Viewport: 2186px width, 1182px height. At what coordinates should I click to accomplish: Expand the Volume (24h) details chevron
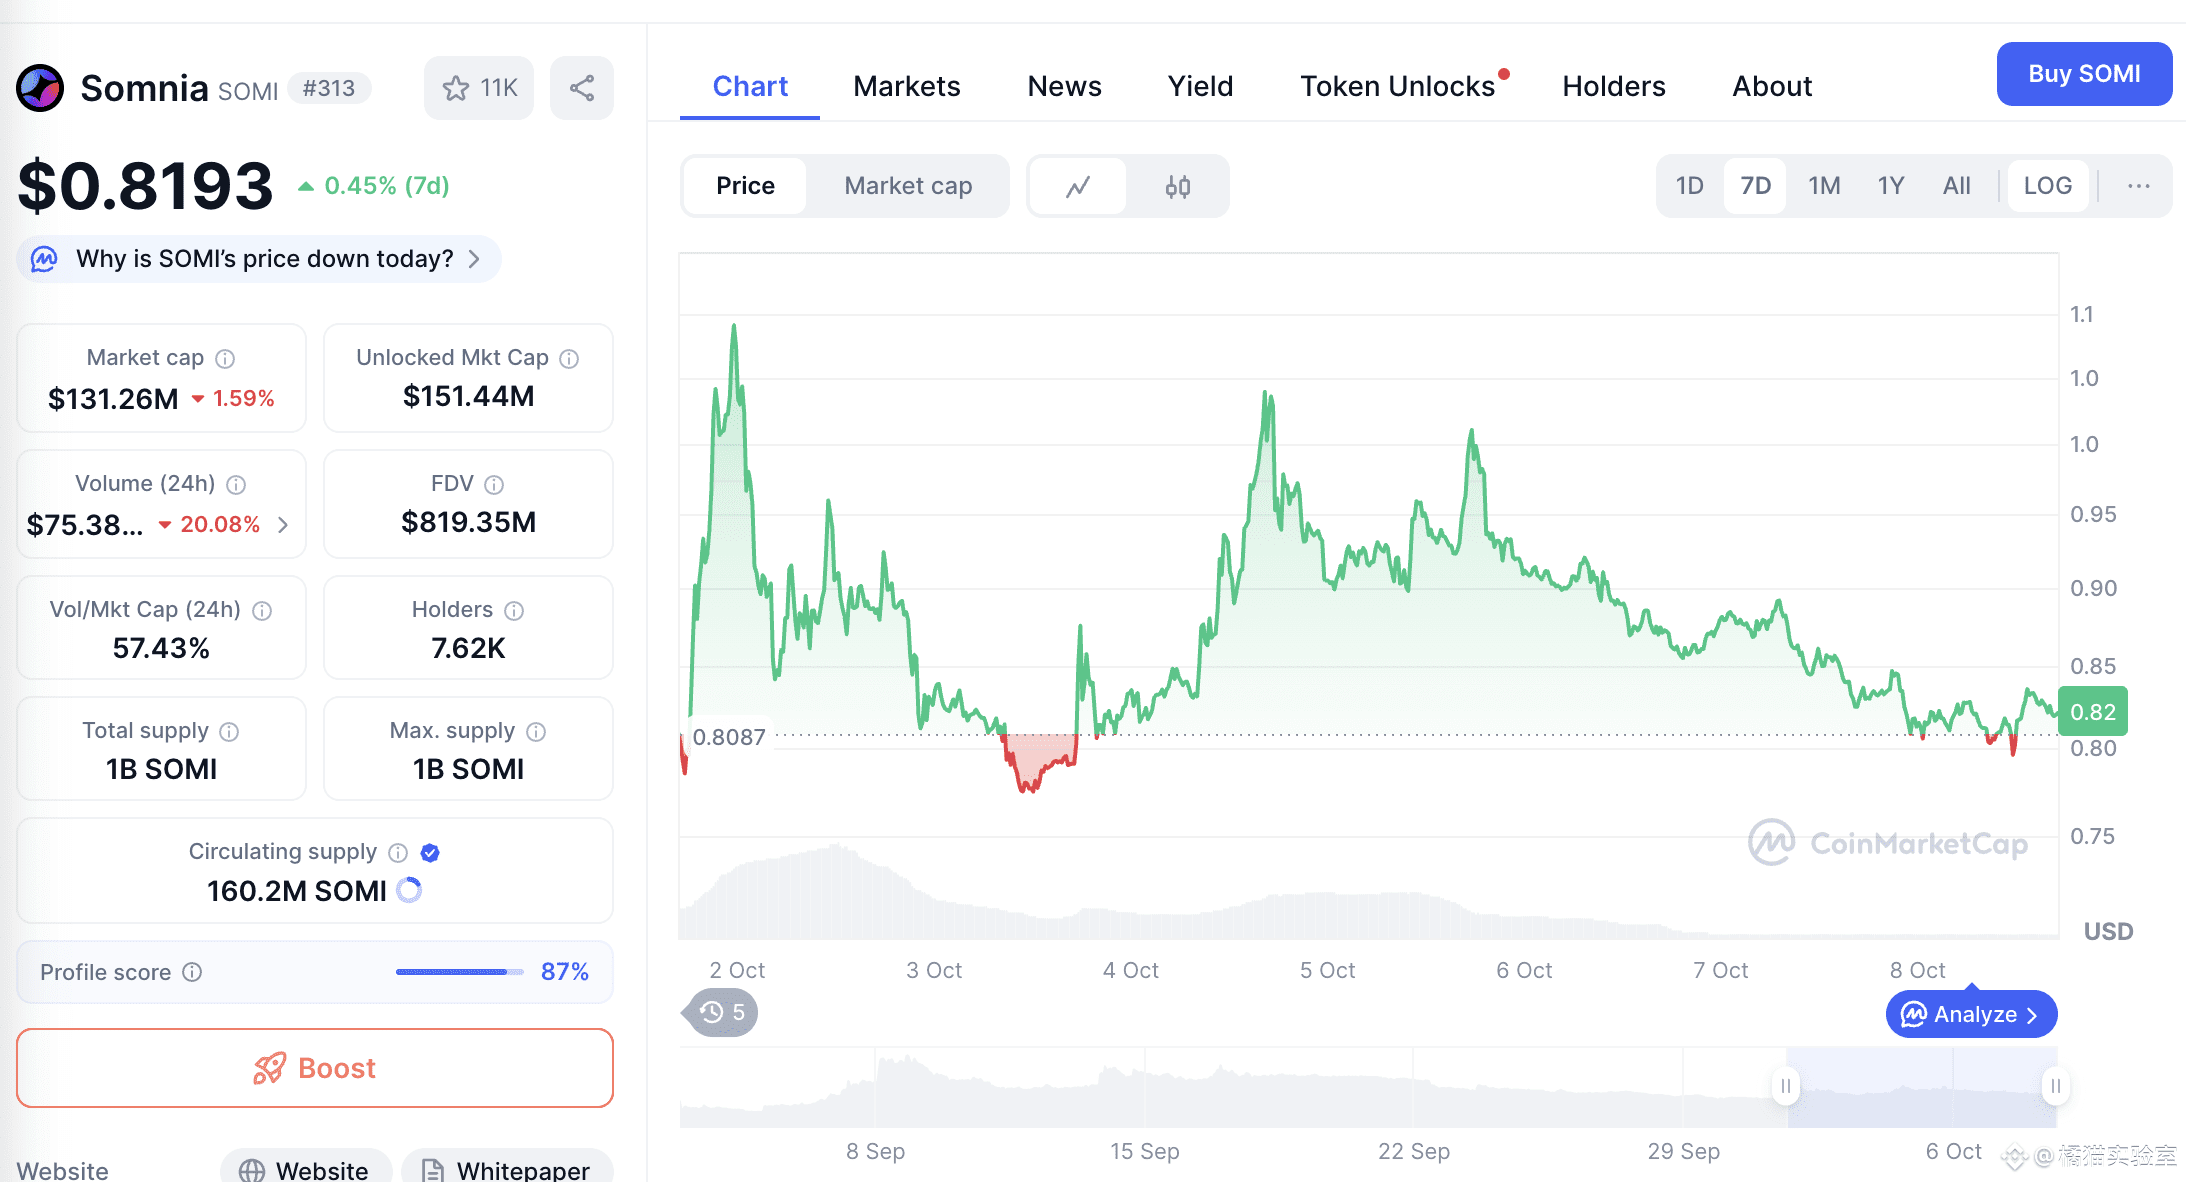coord(283,524)
